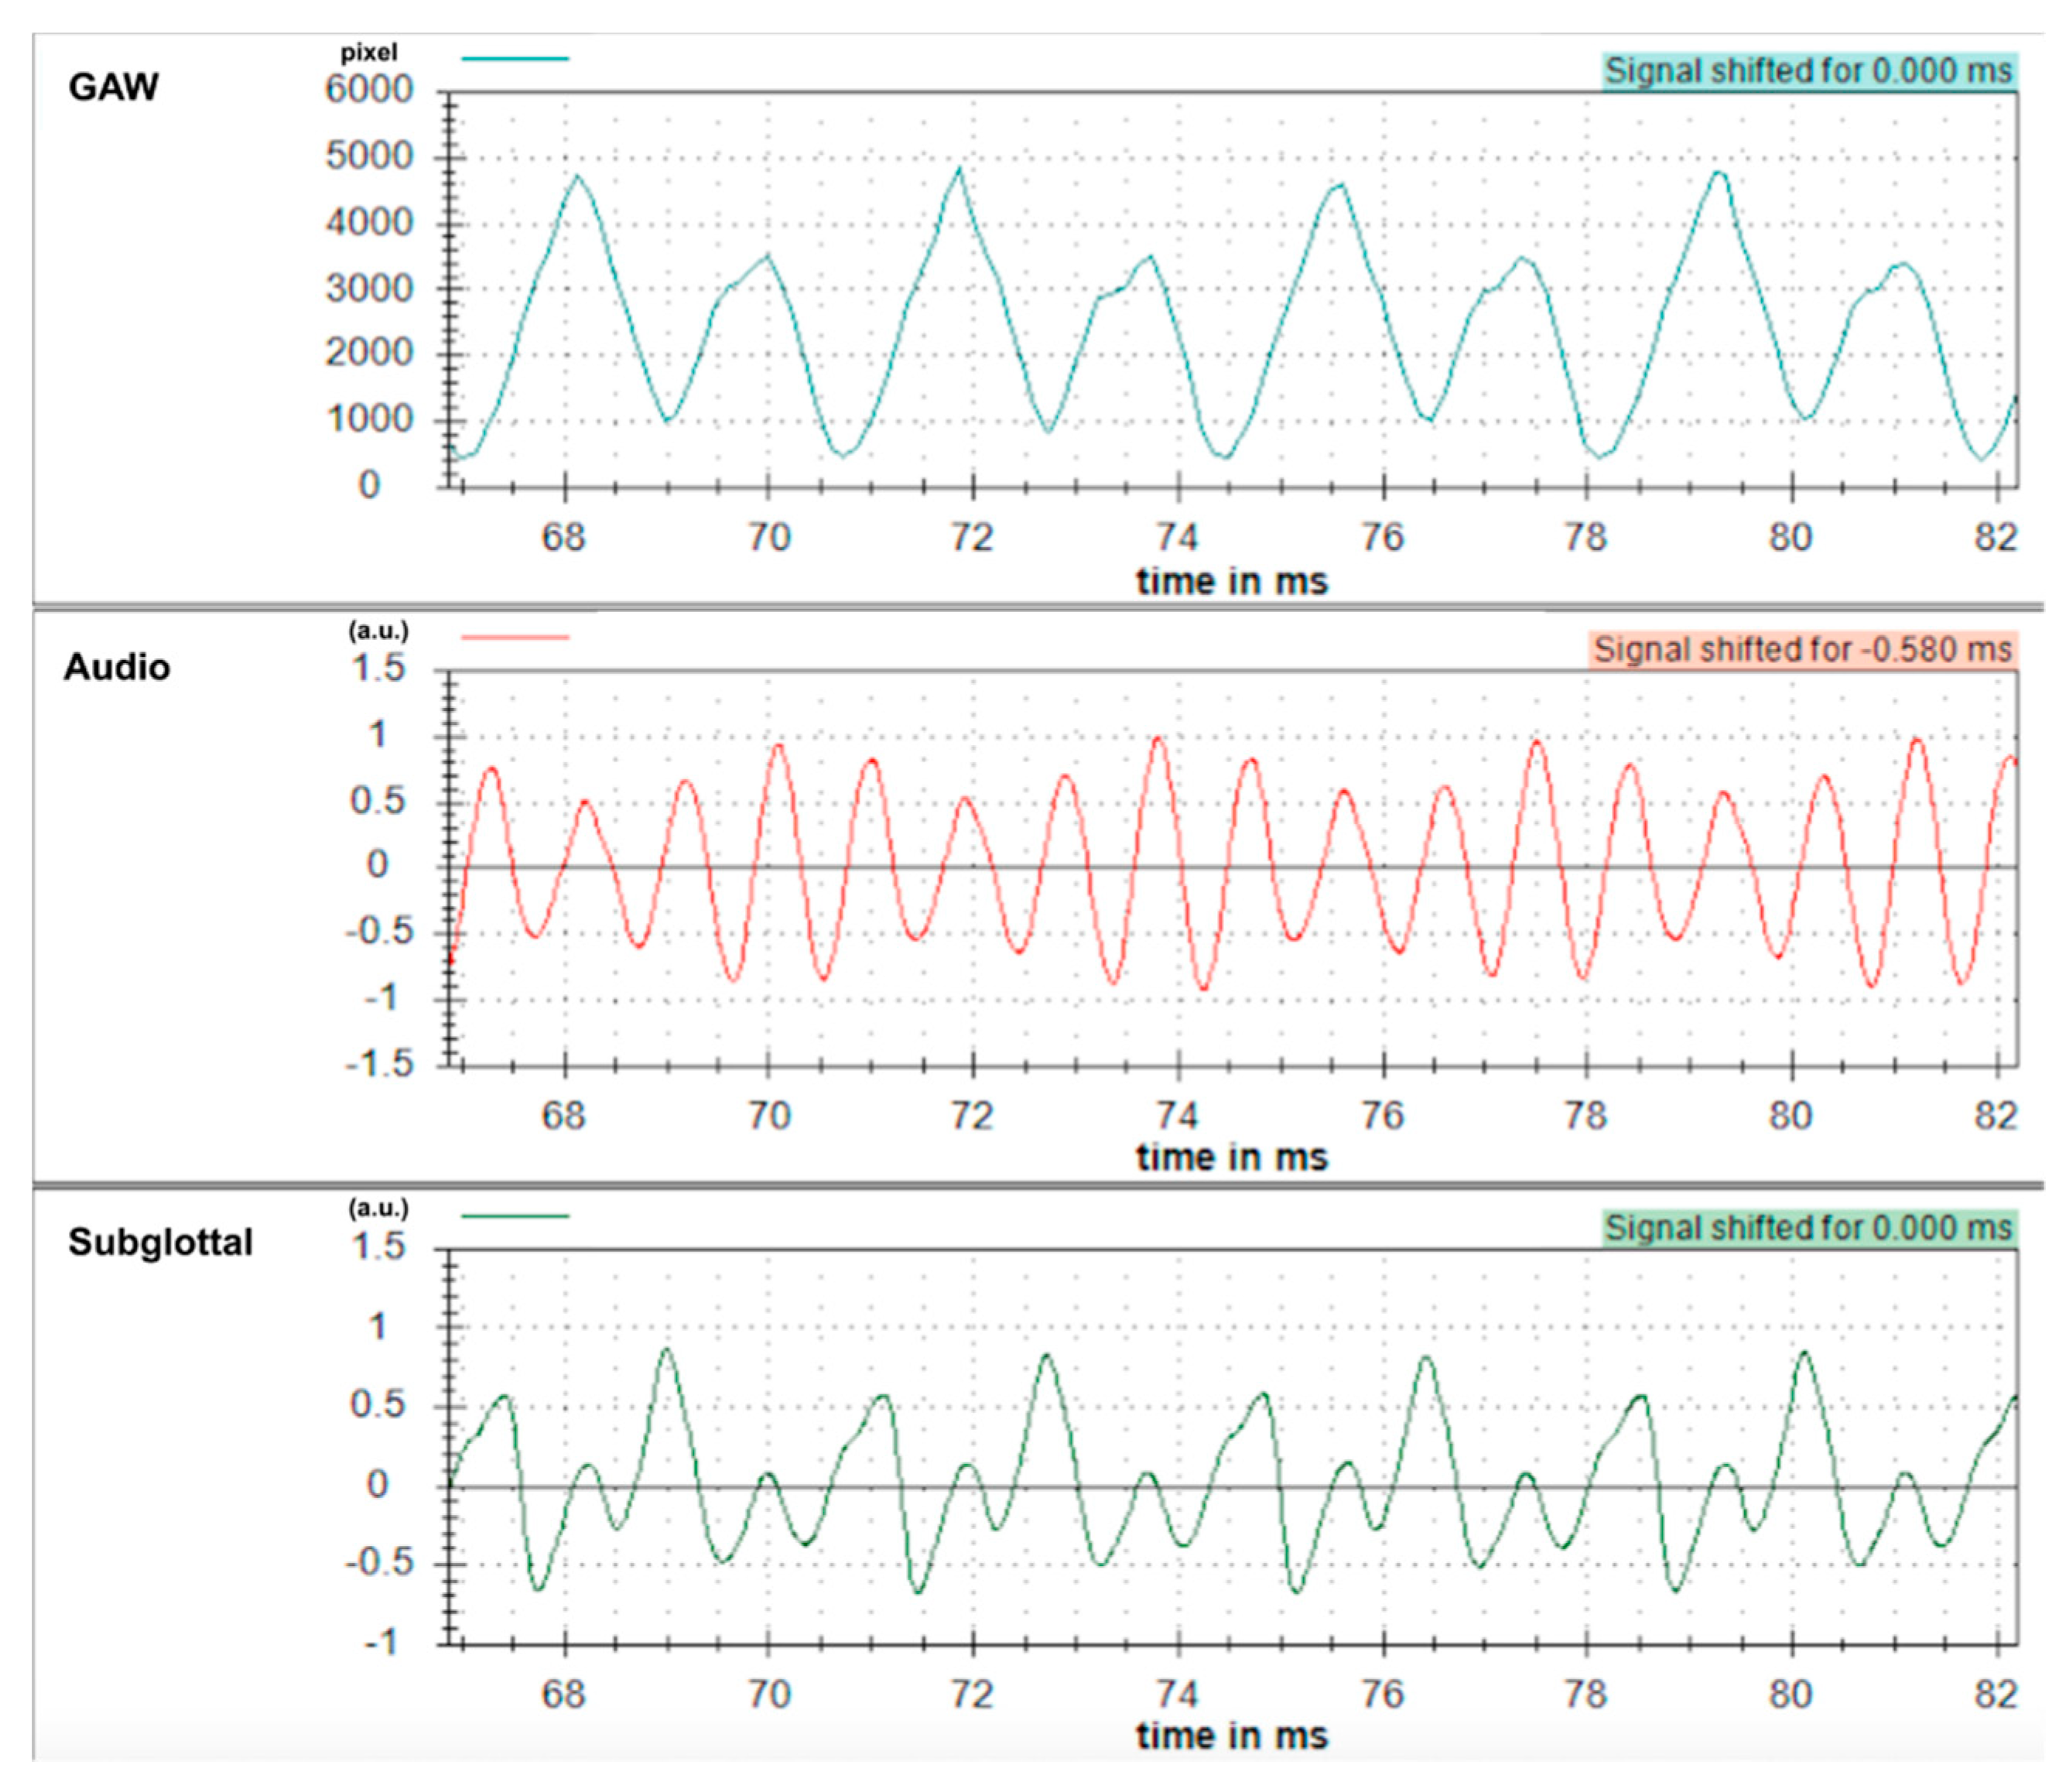2066x1792 pixels.
Task: Click the Subglottal panel title
Action: click(x=160, y=1242)
